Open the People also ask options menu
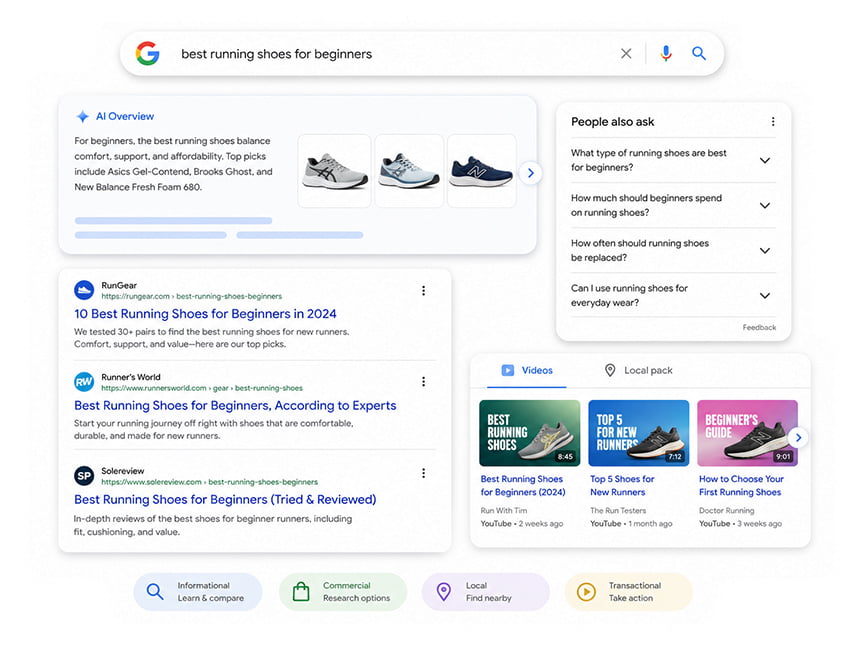Viewport: 860px width, 645px height. [773, 121]
